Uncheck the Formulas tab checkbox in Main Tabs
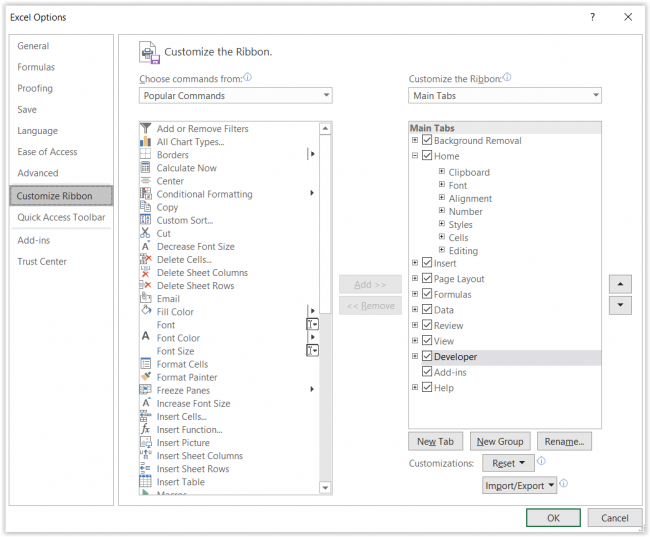 pos(427,294)
